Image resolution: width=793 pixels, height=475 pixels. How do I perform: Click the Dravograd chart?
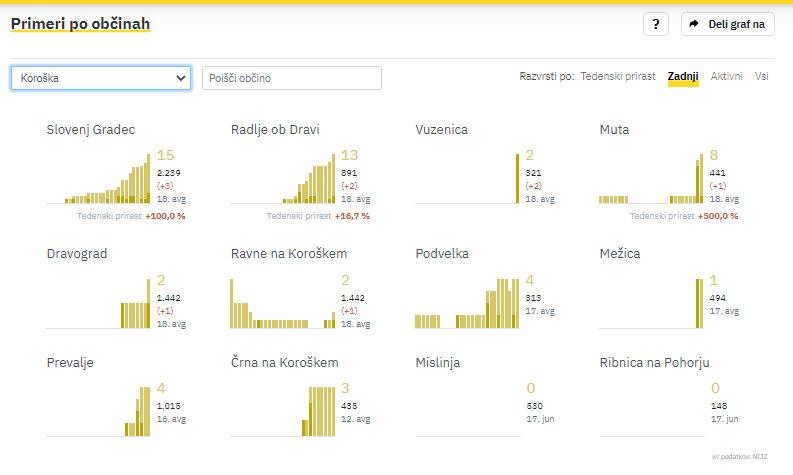pos(98,305)
